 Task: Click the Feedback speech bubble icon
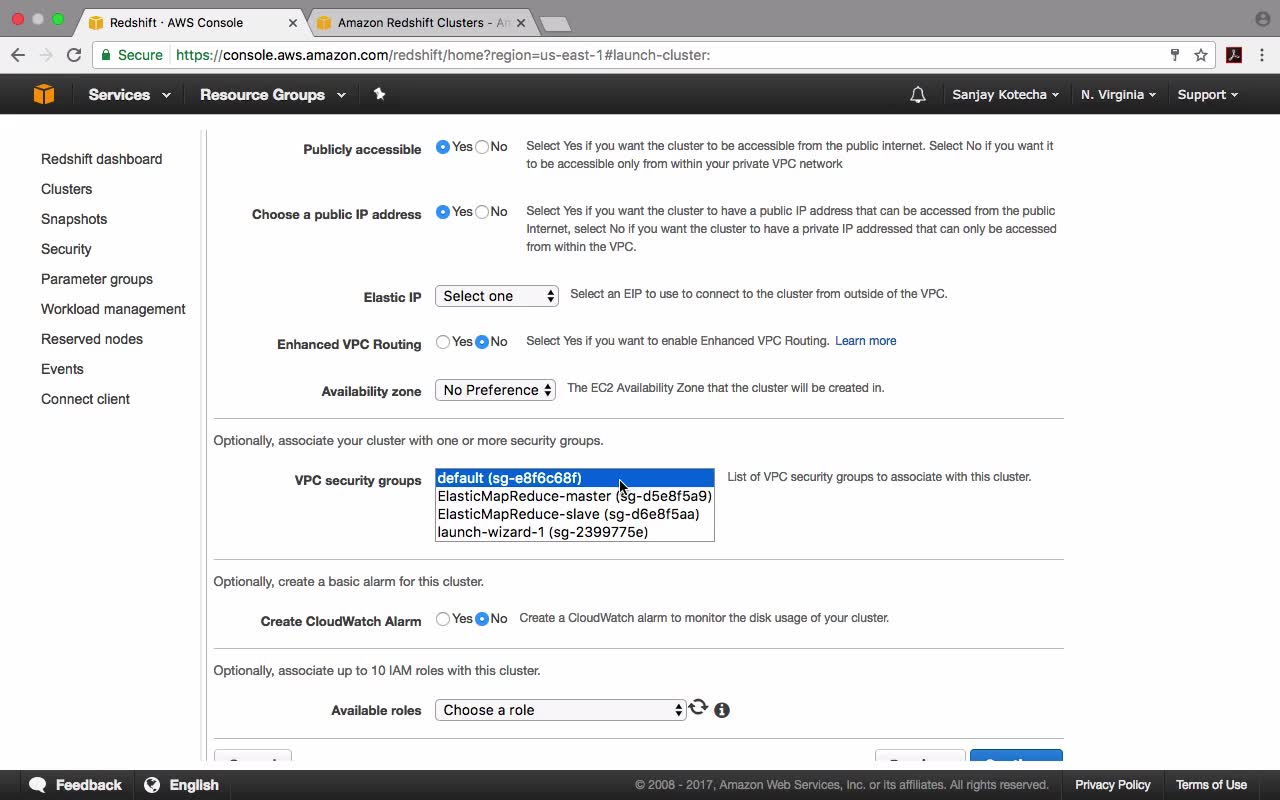tap(38, 785)
